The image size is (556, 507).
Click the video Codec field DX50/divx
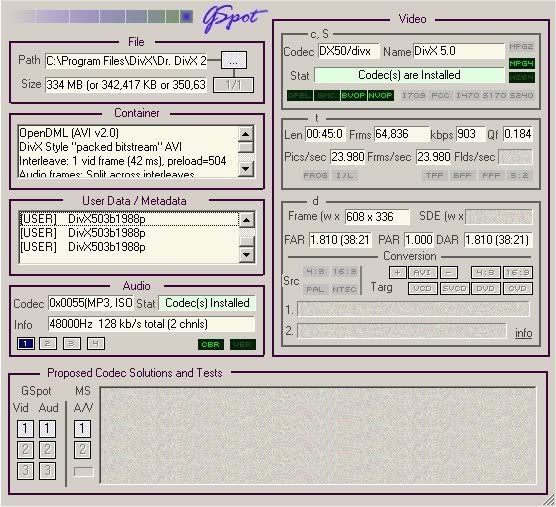tap(349, 51)
